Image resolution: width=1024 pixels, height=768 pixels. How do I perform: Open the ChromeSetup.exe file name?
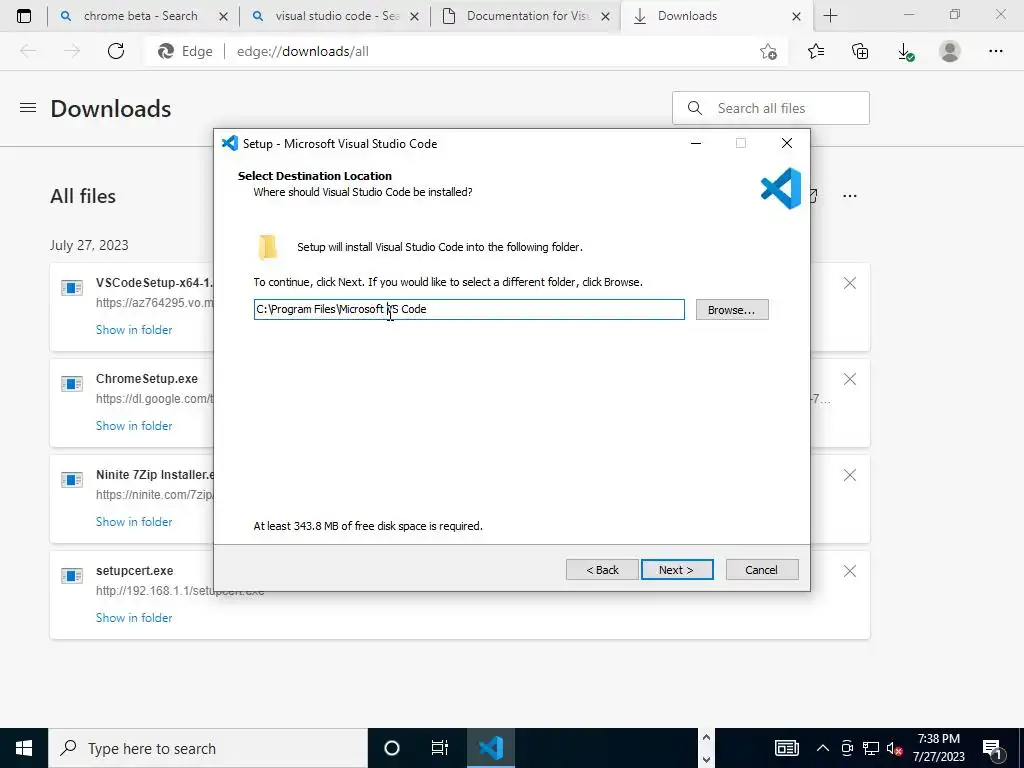coord(147,379)
